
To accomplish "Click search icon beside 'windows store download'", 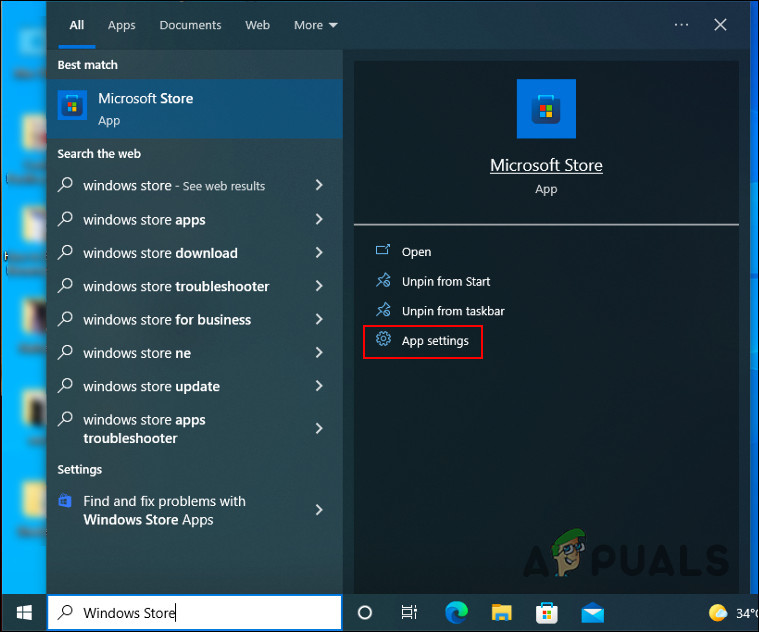I will coord(65,253).
